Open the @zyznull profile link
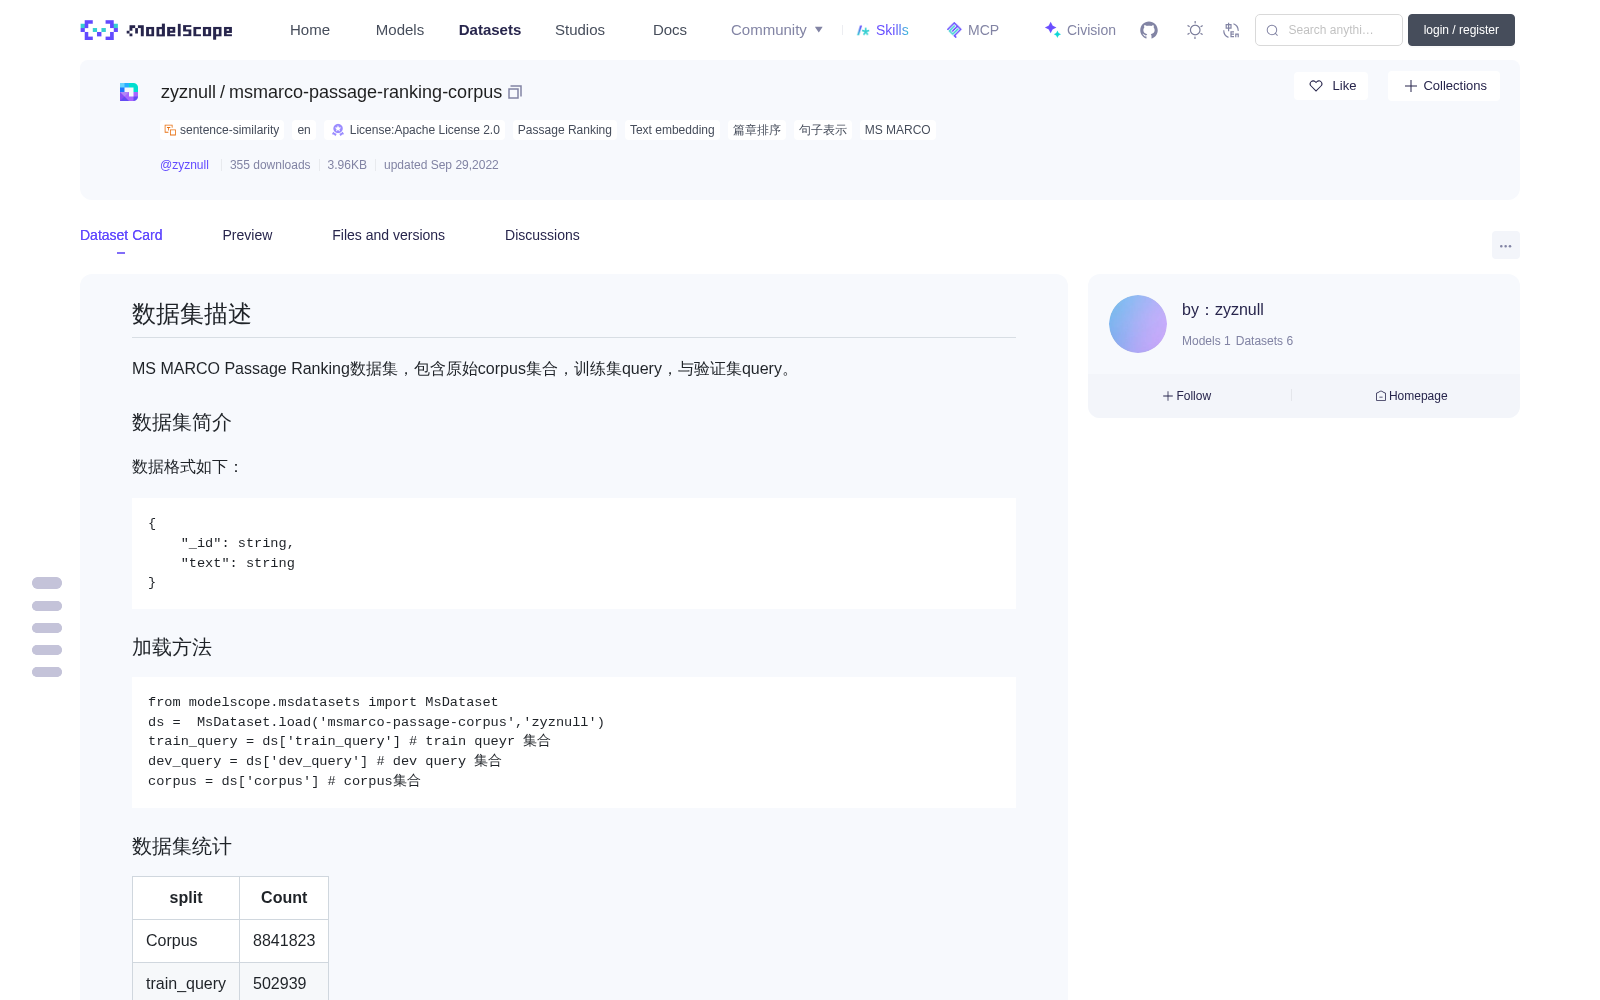 pos(184,165)
